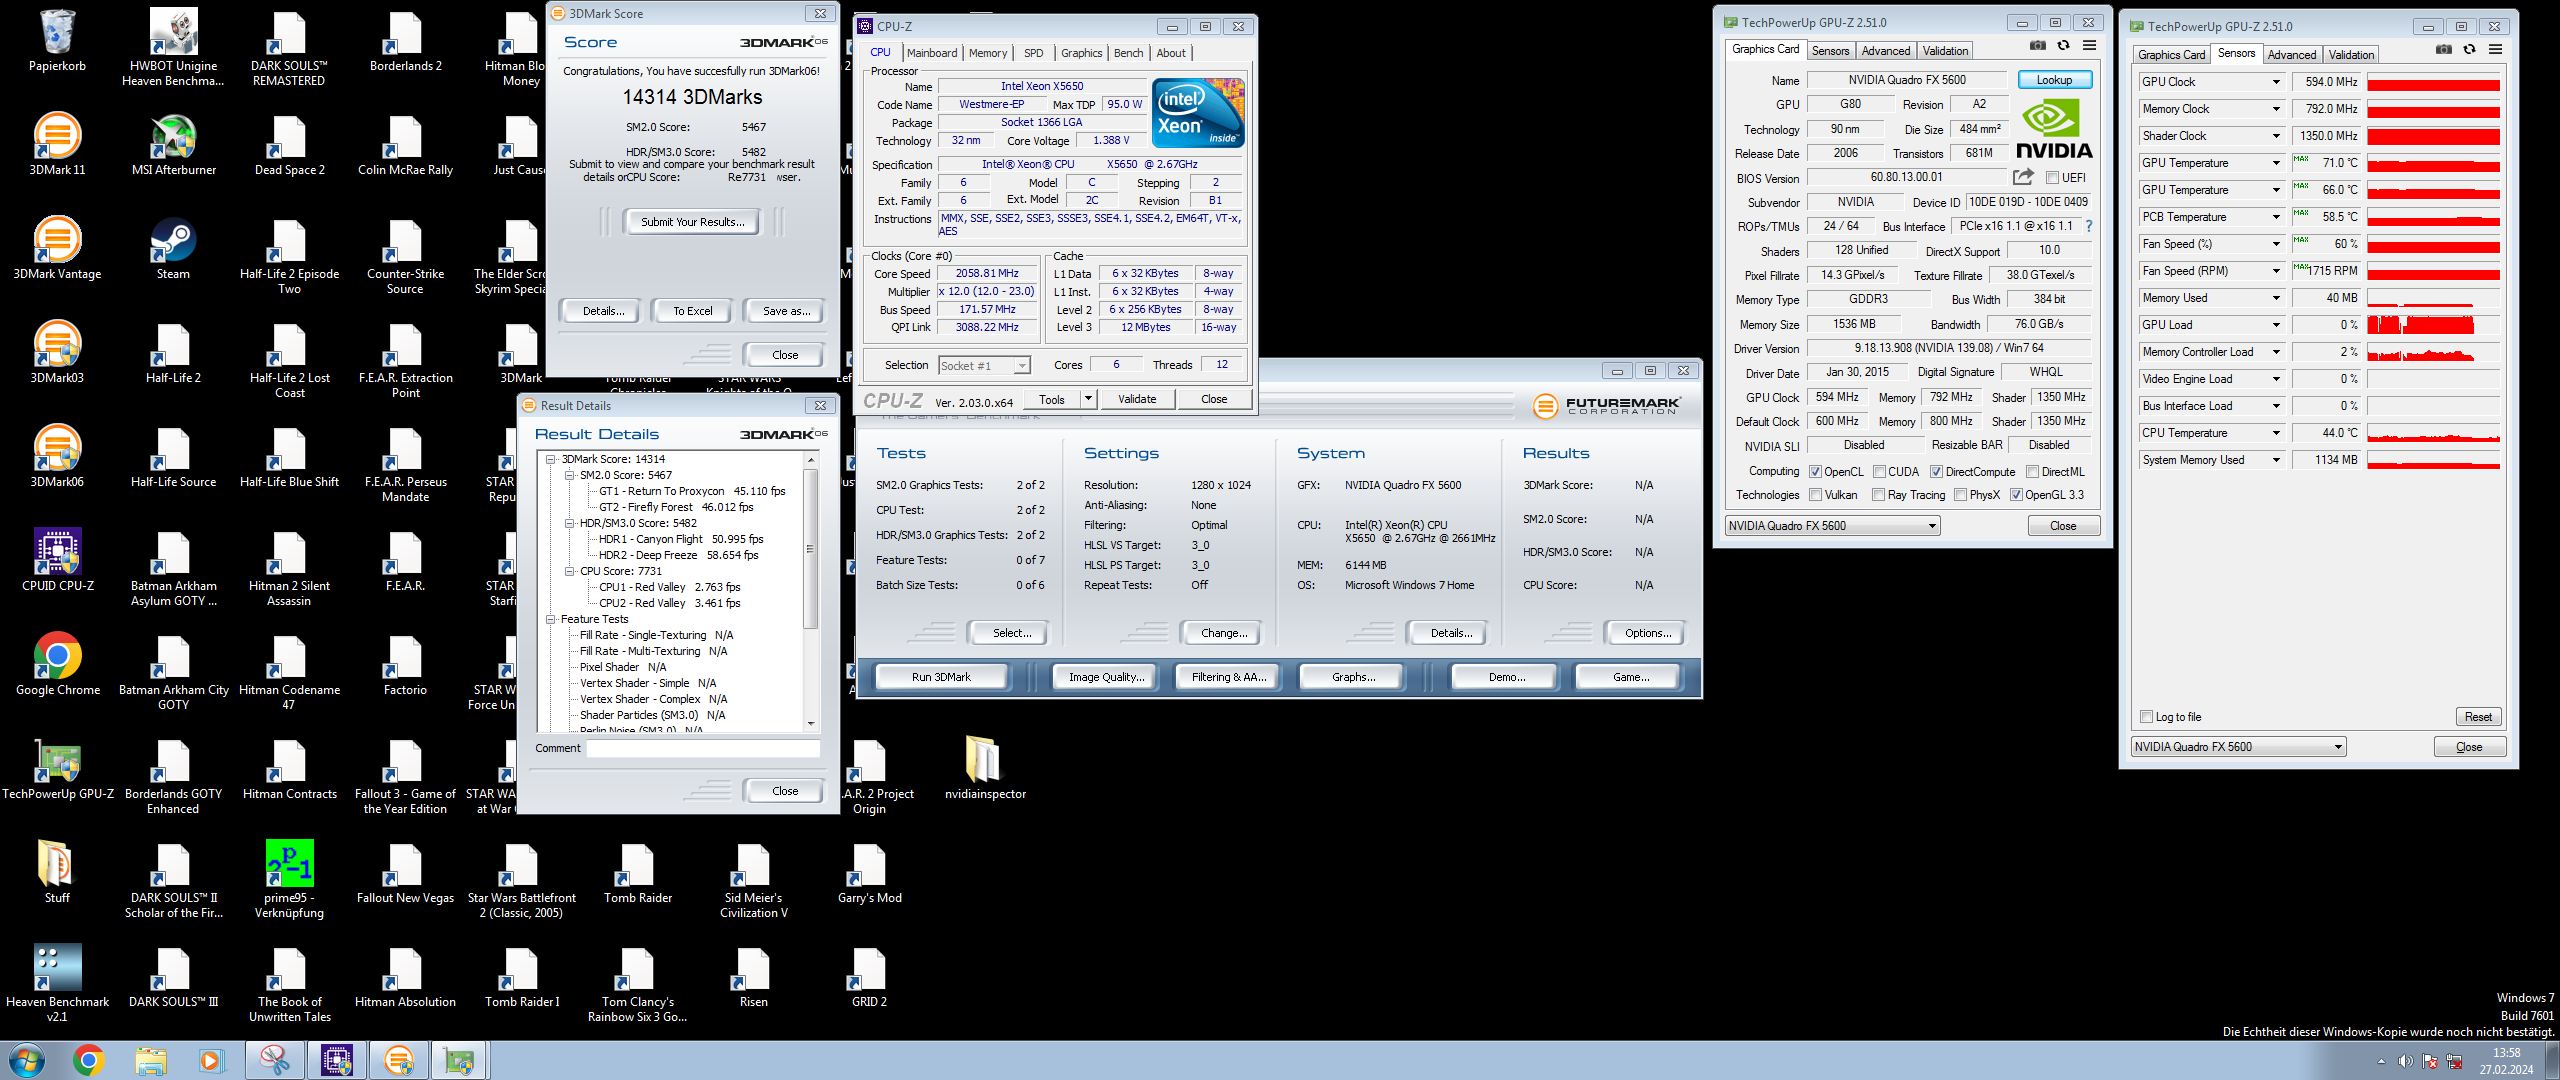Open the Advanced tab in GPU-Z
This screenshot has height=1080, width=2560.
coord(1886,50)
